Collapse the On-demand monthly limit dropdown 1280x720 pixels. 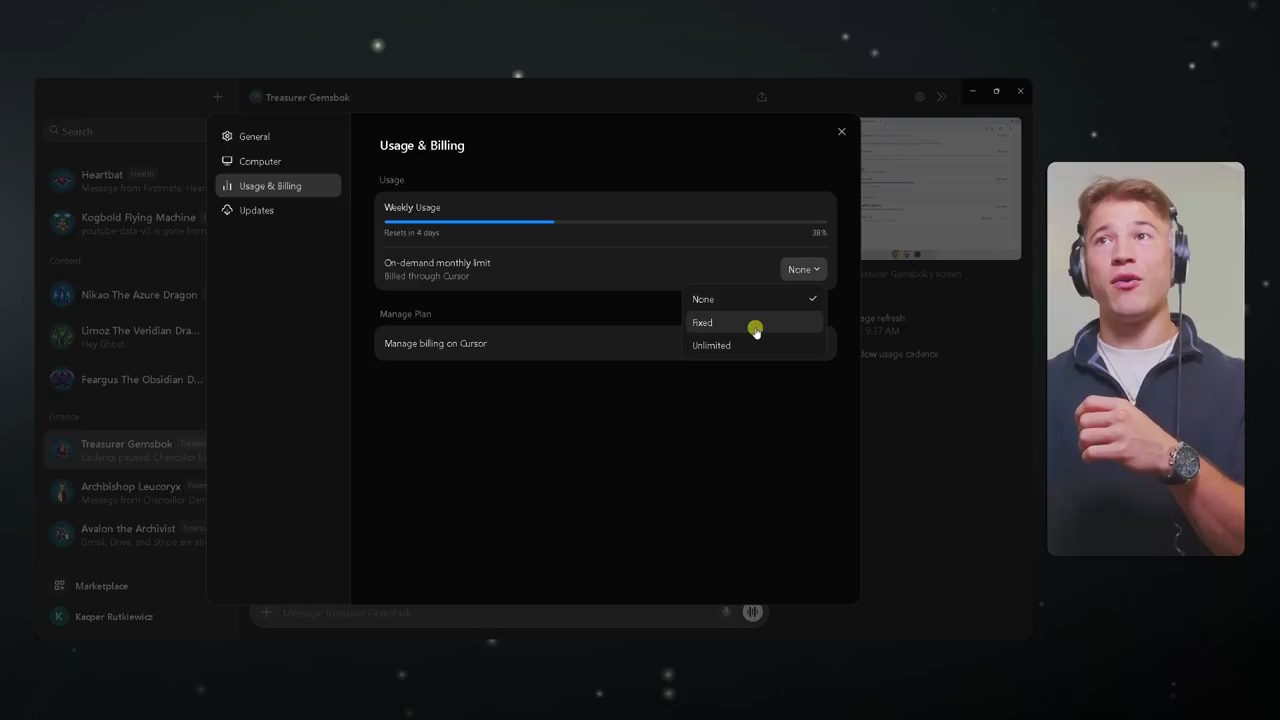point(803,269)
